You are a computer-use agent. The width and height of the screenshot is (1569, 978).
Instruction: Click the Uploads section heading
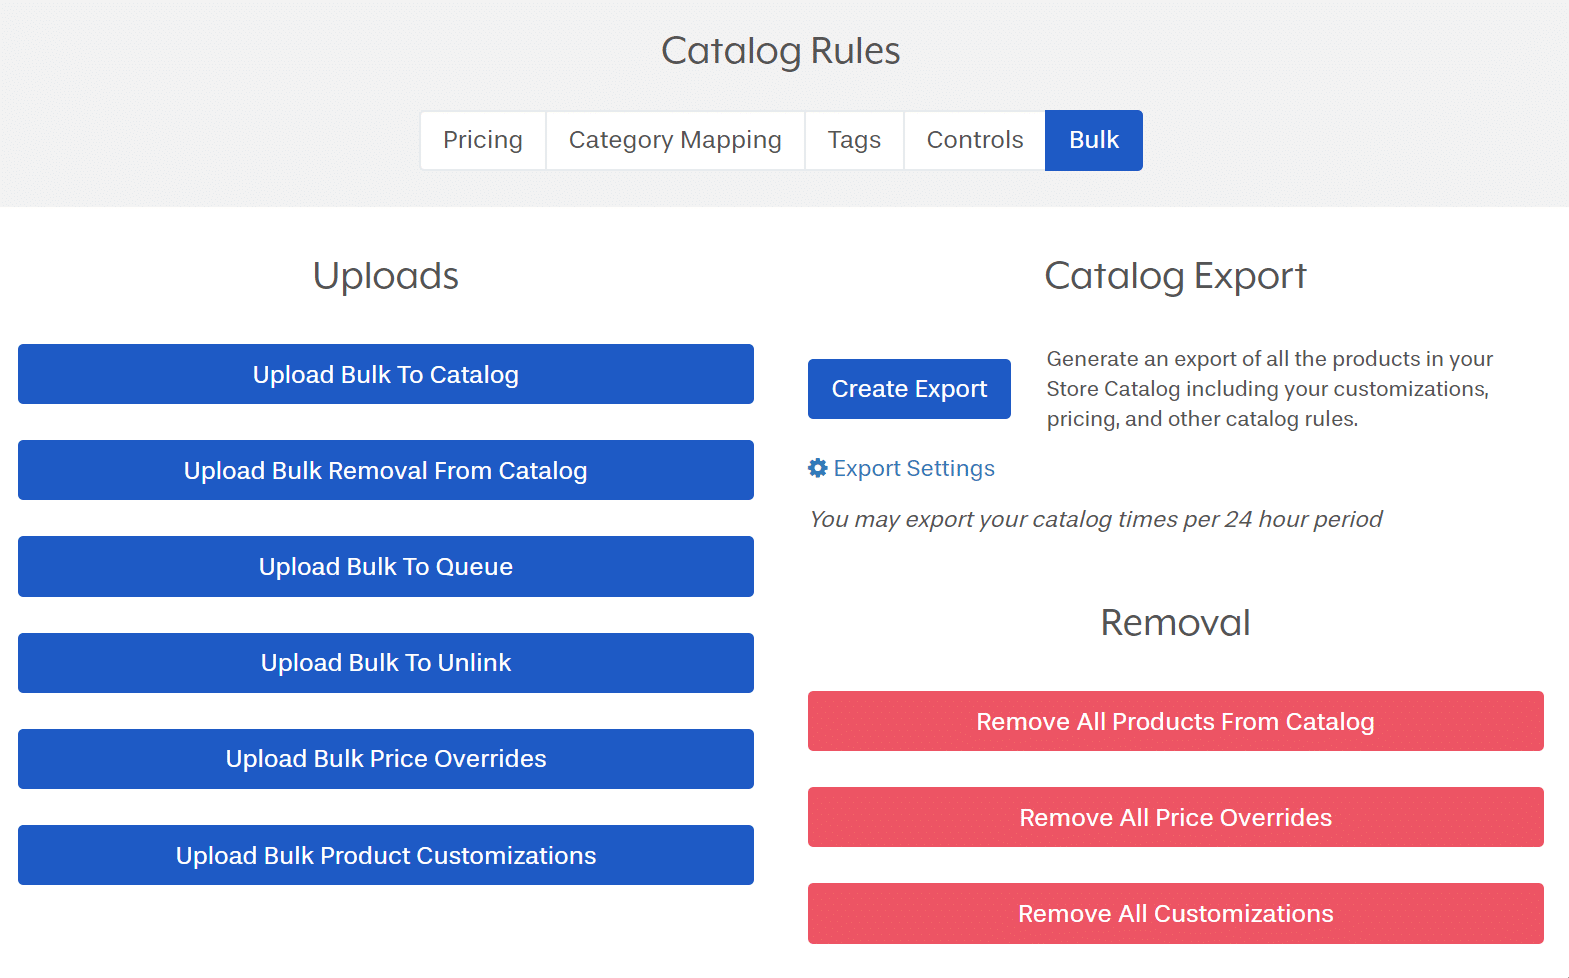coord(386,276)
